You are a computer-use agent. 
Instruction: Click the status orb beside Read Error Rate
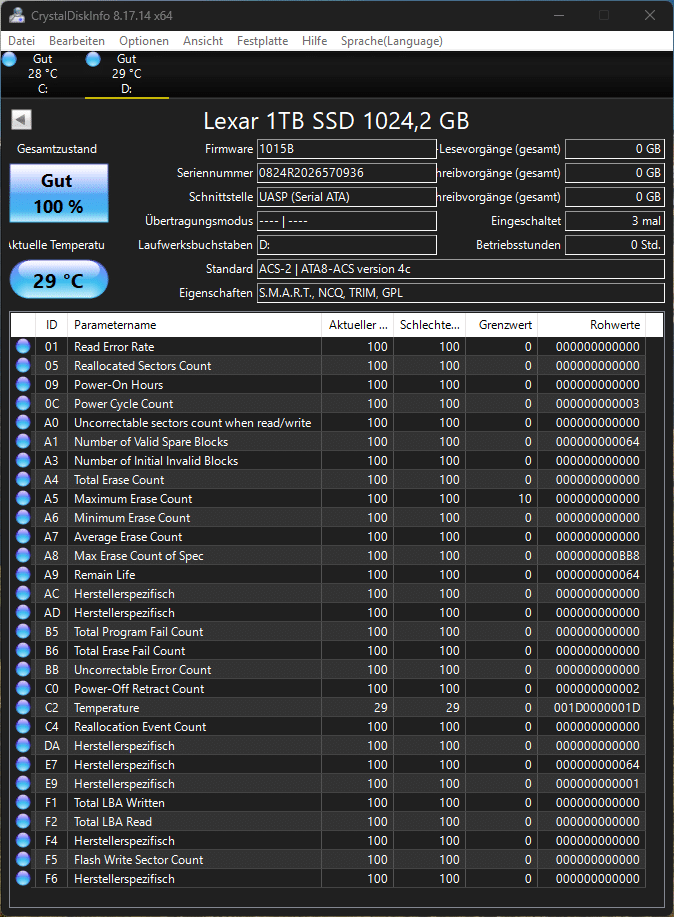tap(23, 347)
